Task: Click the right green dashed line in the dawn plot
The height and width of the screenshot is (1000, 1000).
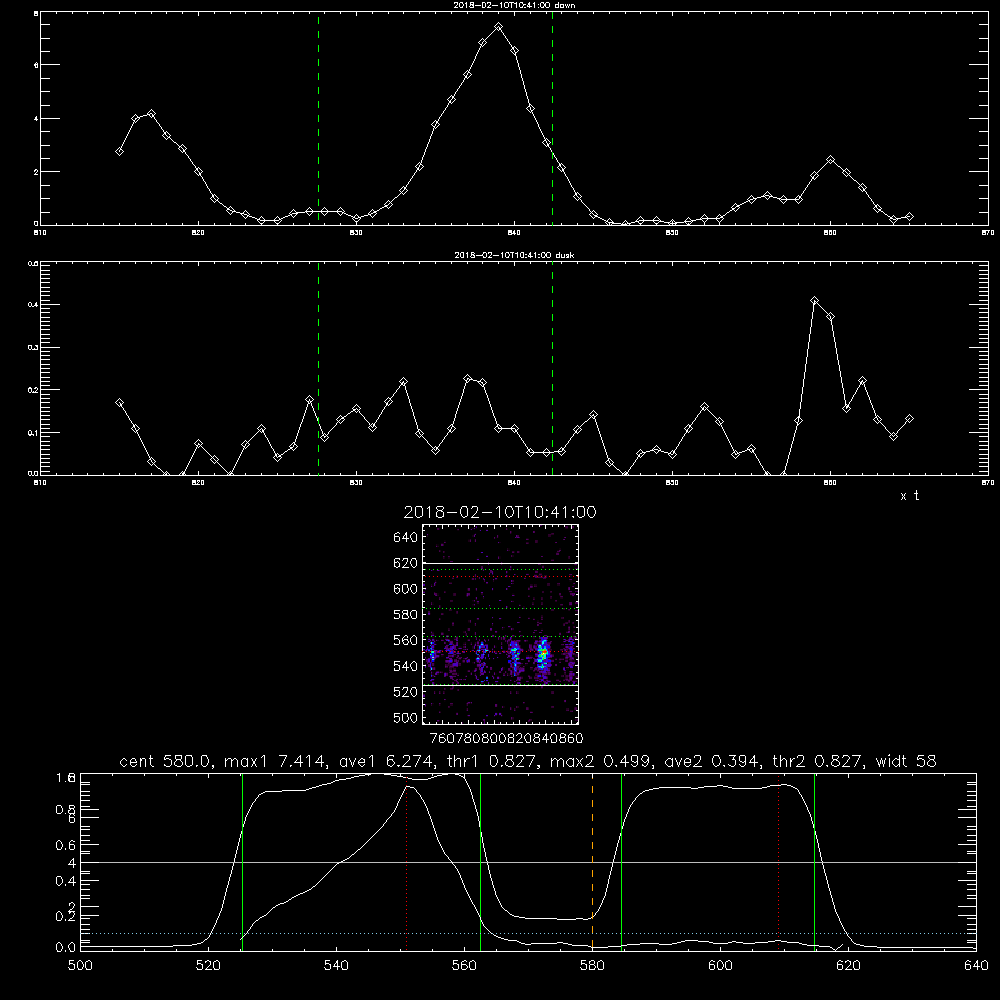Action: pos(552,119)
